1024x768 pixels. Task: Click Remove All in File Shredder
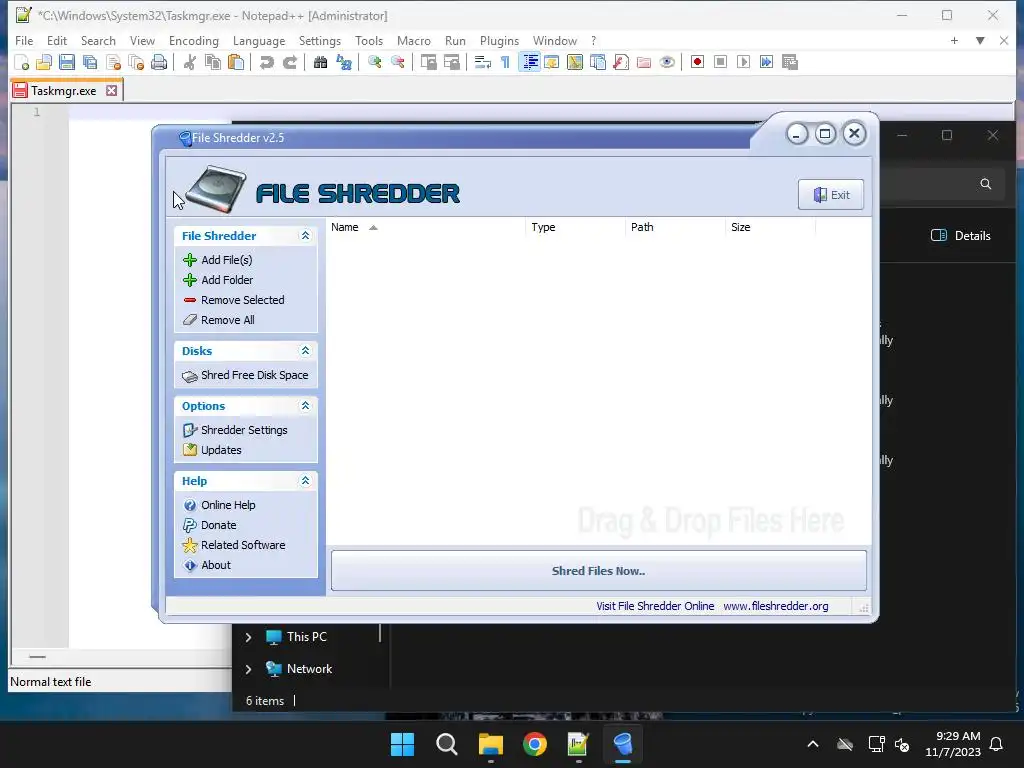coord(219,320)
